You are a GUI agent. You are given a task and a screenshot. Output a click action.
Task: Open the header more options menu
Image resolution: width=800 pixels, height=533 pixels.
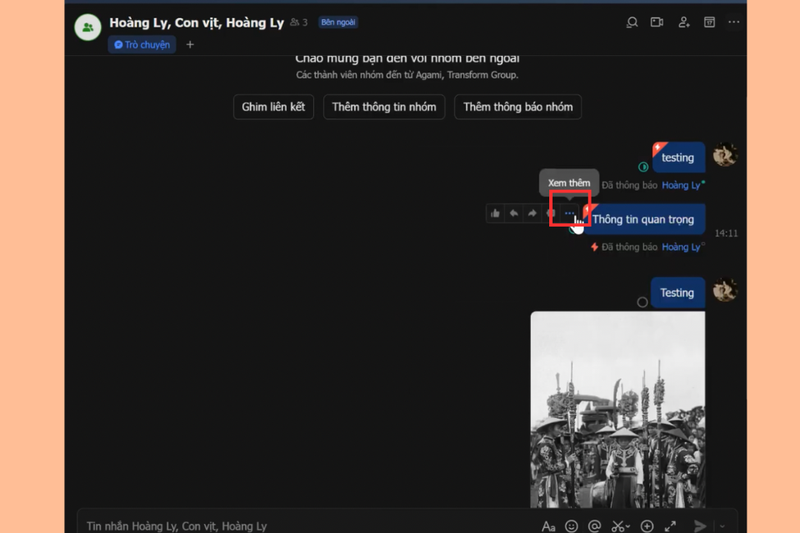click(x=734, y=22)
